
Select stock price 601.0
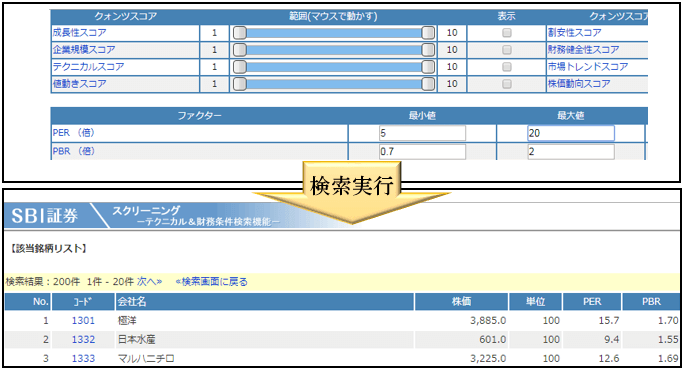493,339
